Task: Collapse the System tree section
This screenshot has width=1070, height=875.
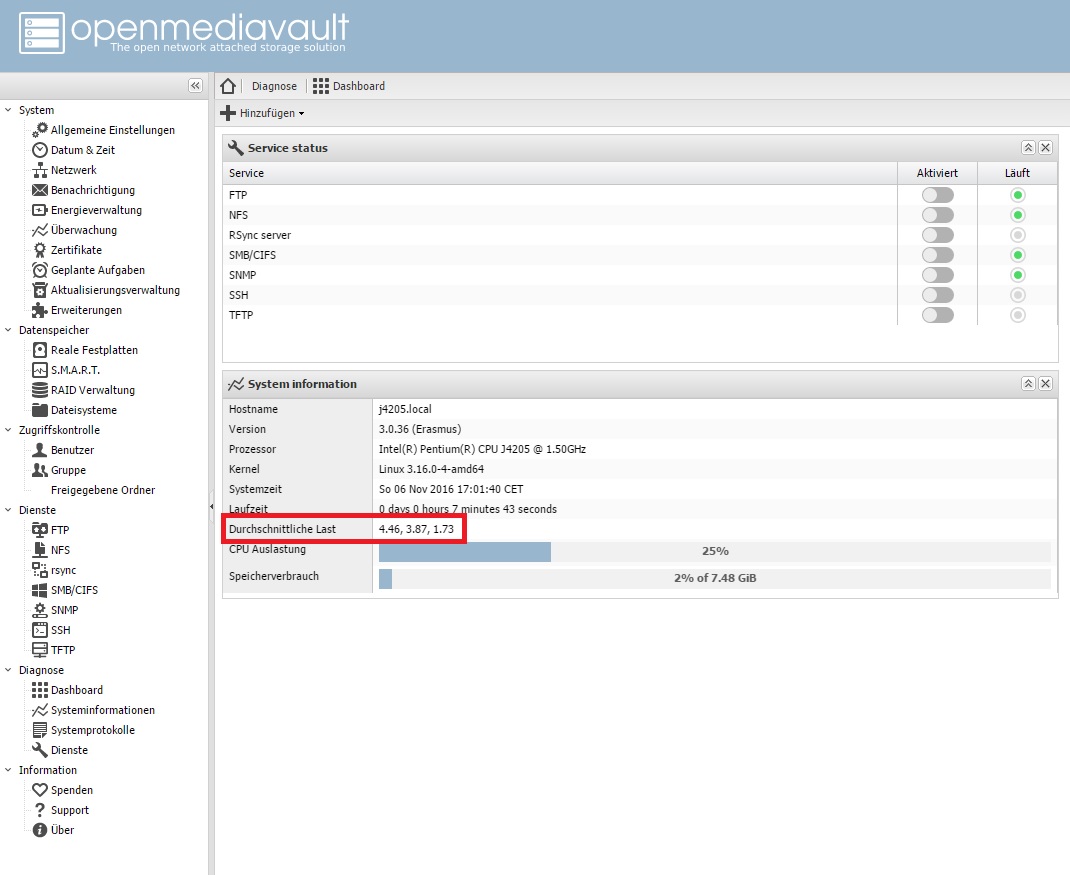Action: (x=8, y=110)
